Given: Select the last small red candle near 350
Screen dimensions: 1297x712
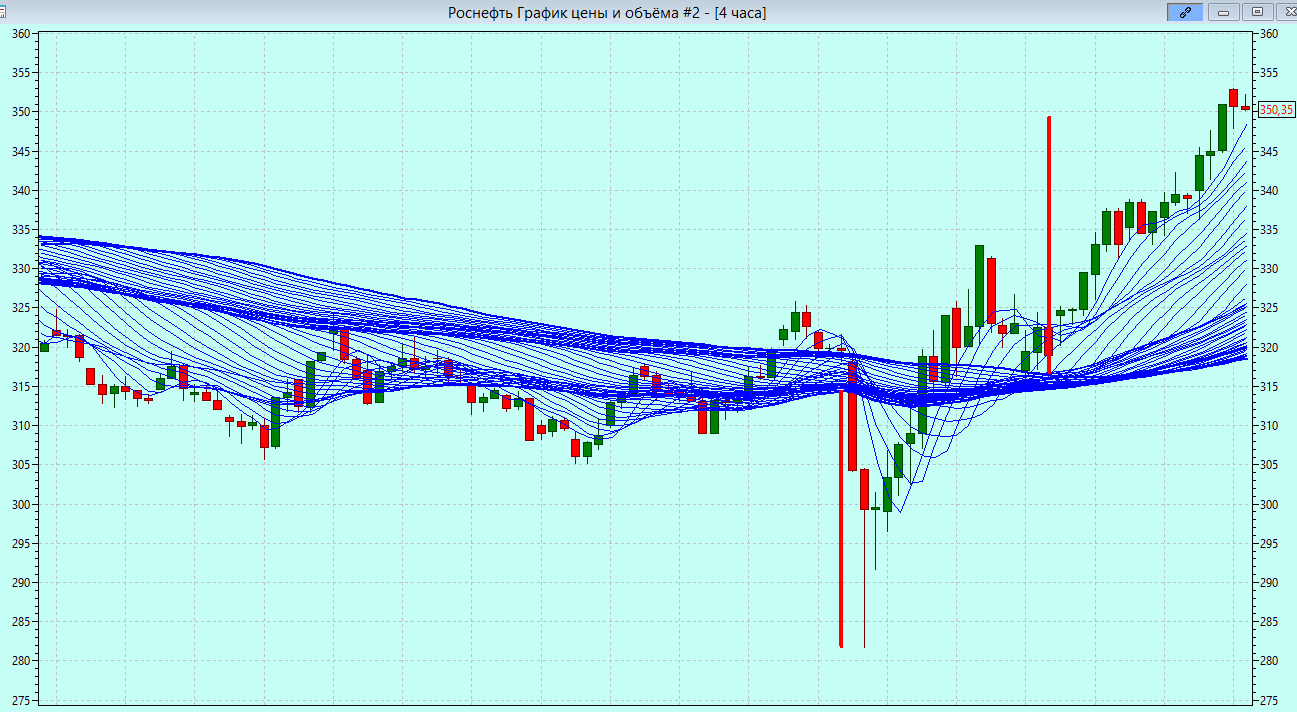Looking at the screenshot, I should point(1245,108).
